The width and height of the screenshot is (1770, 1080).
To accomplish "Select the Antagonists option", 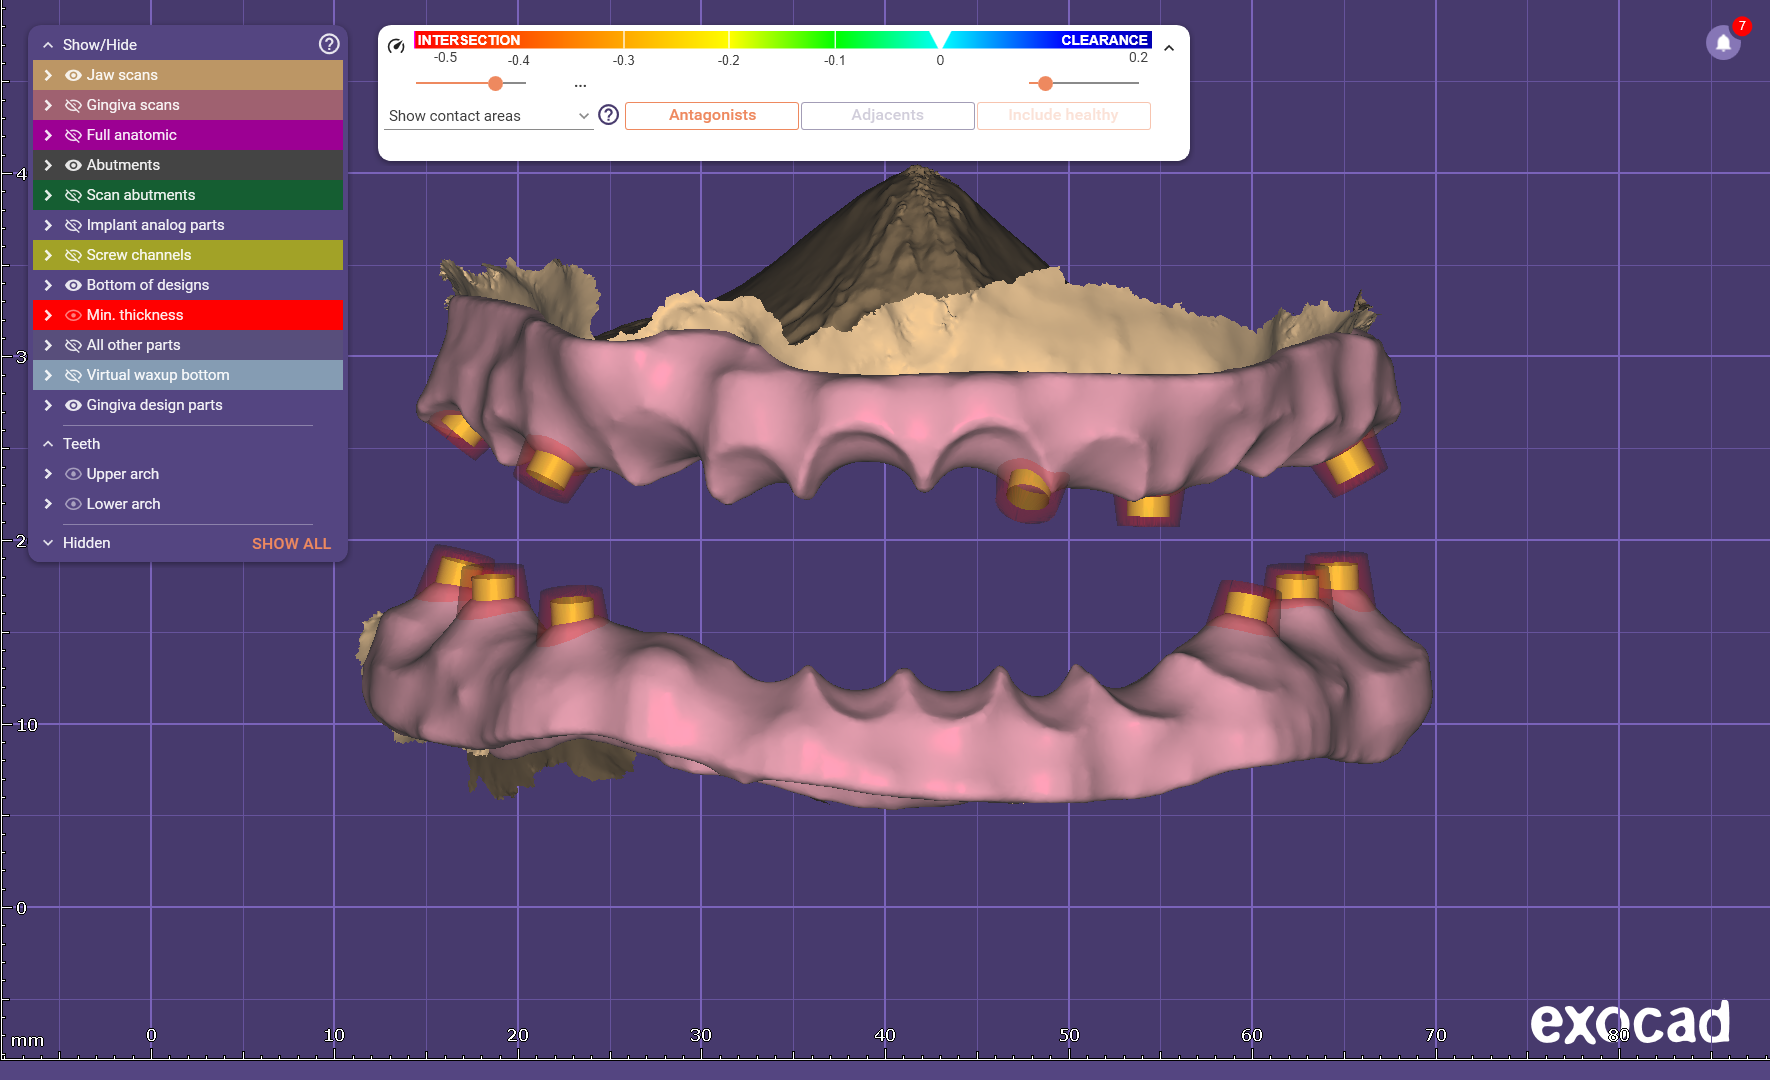I will point(712,116).
